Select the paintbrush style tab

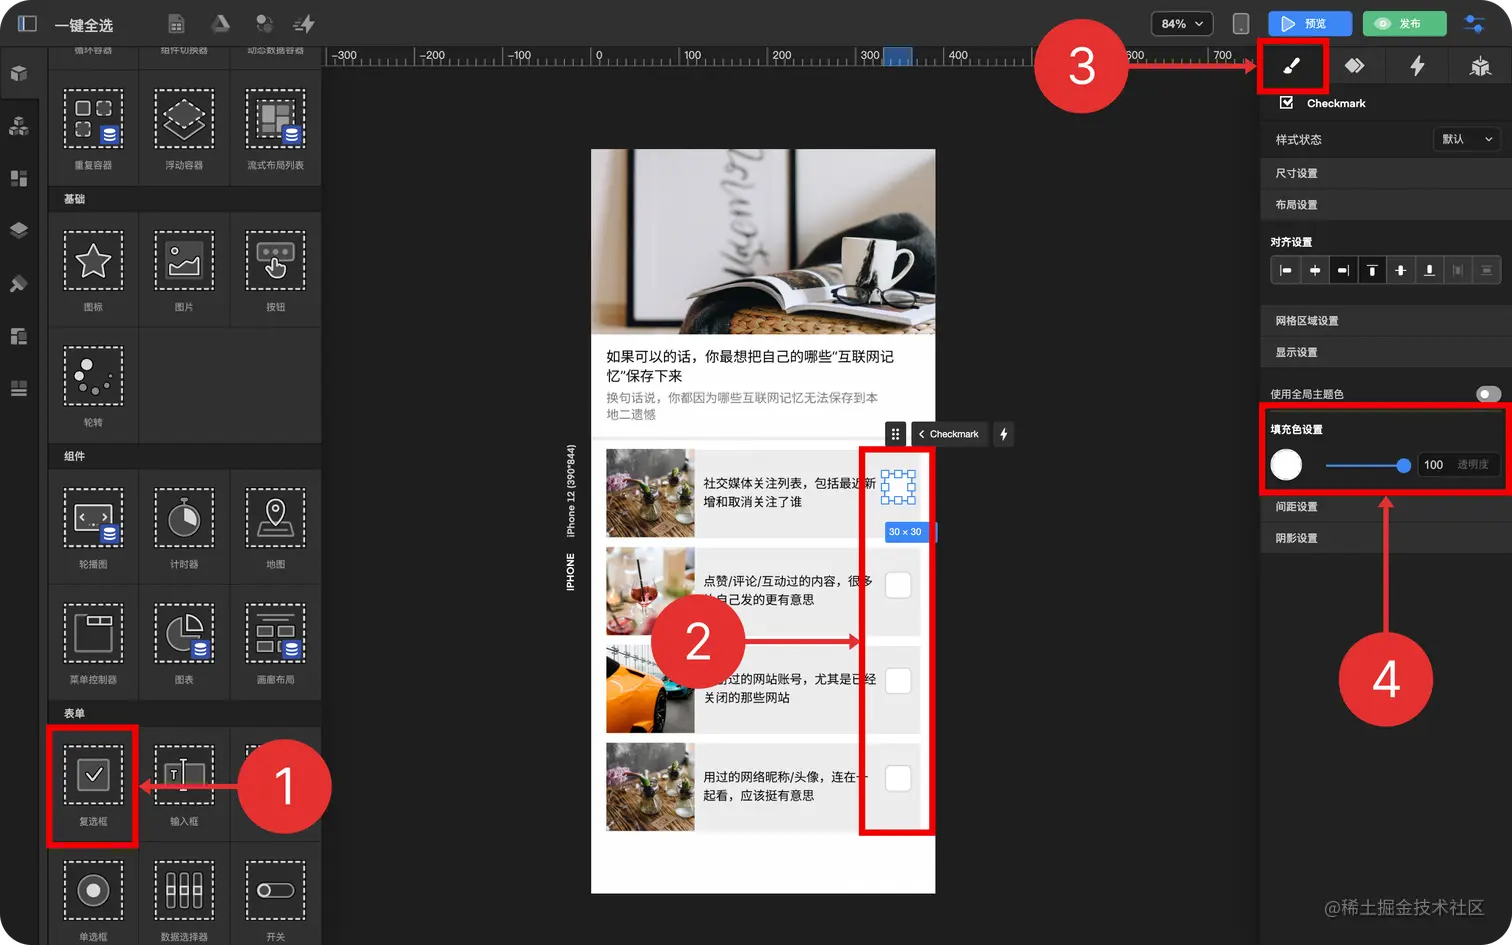[x=1291, y=66]
